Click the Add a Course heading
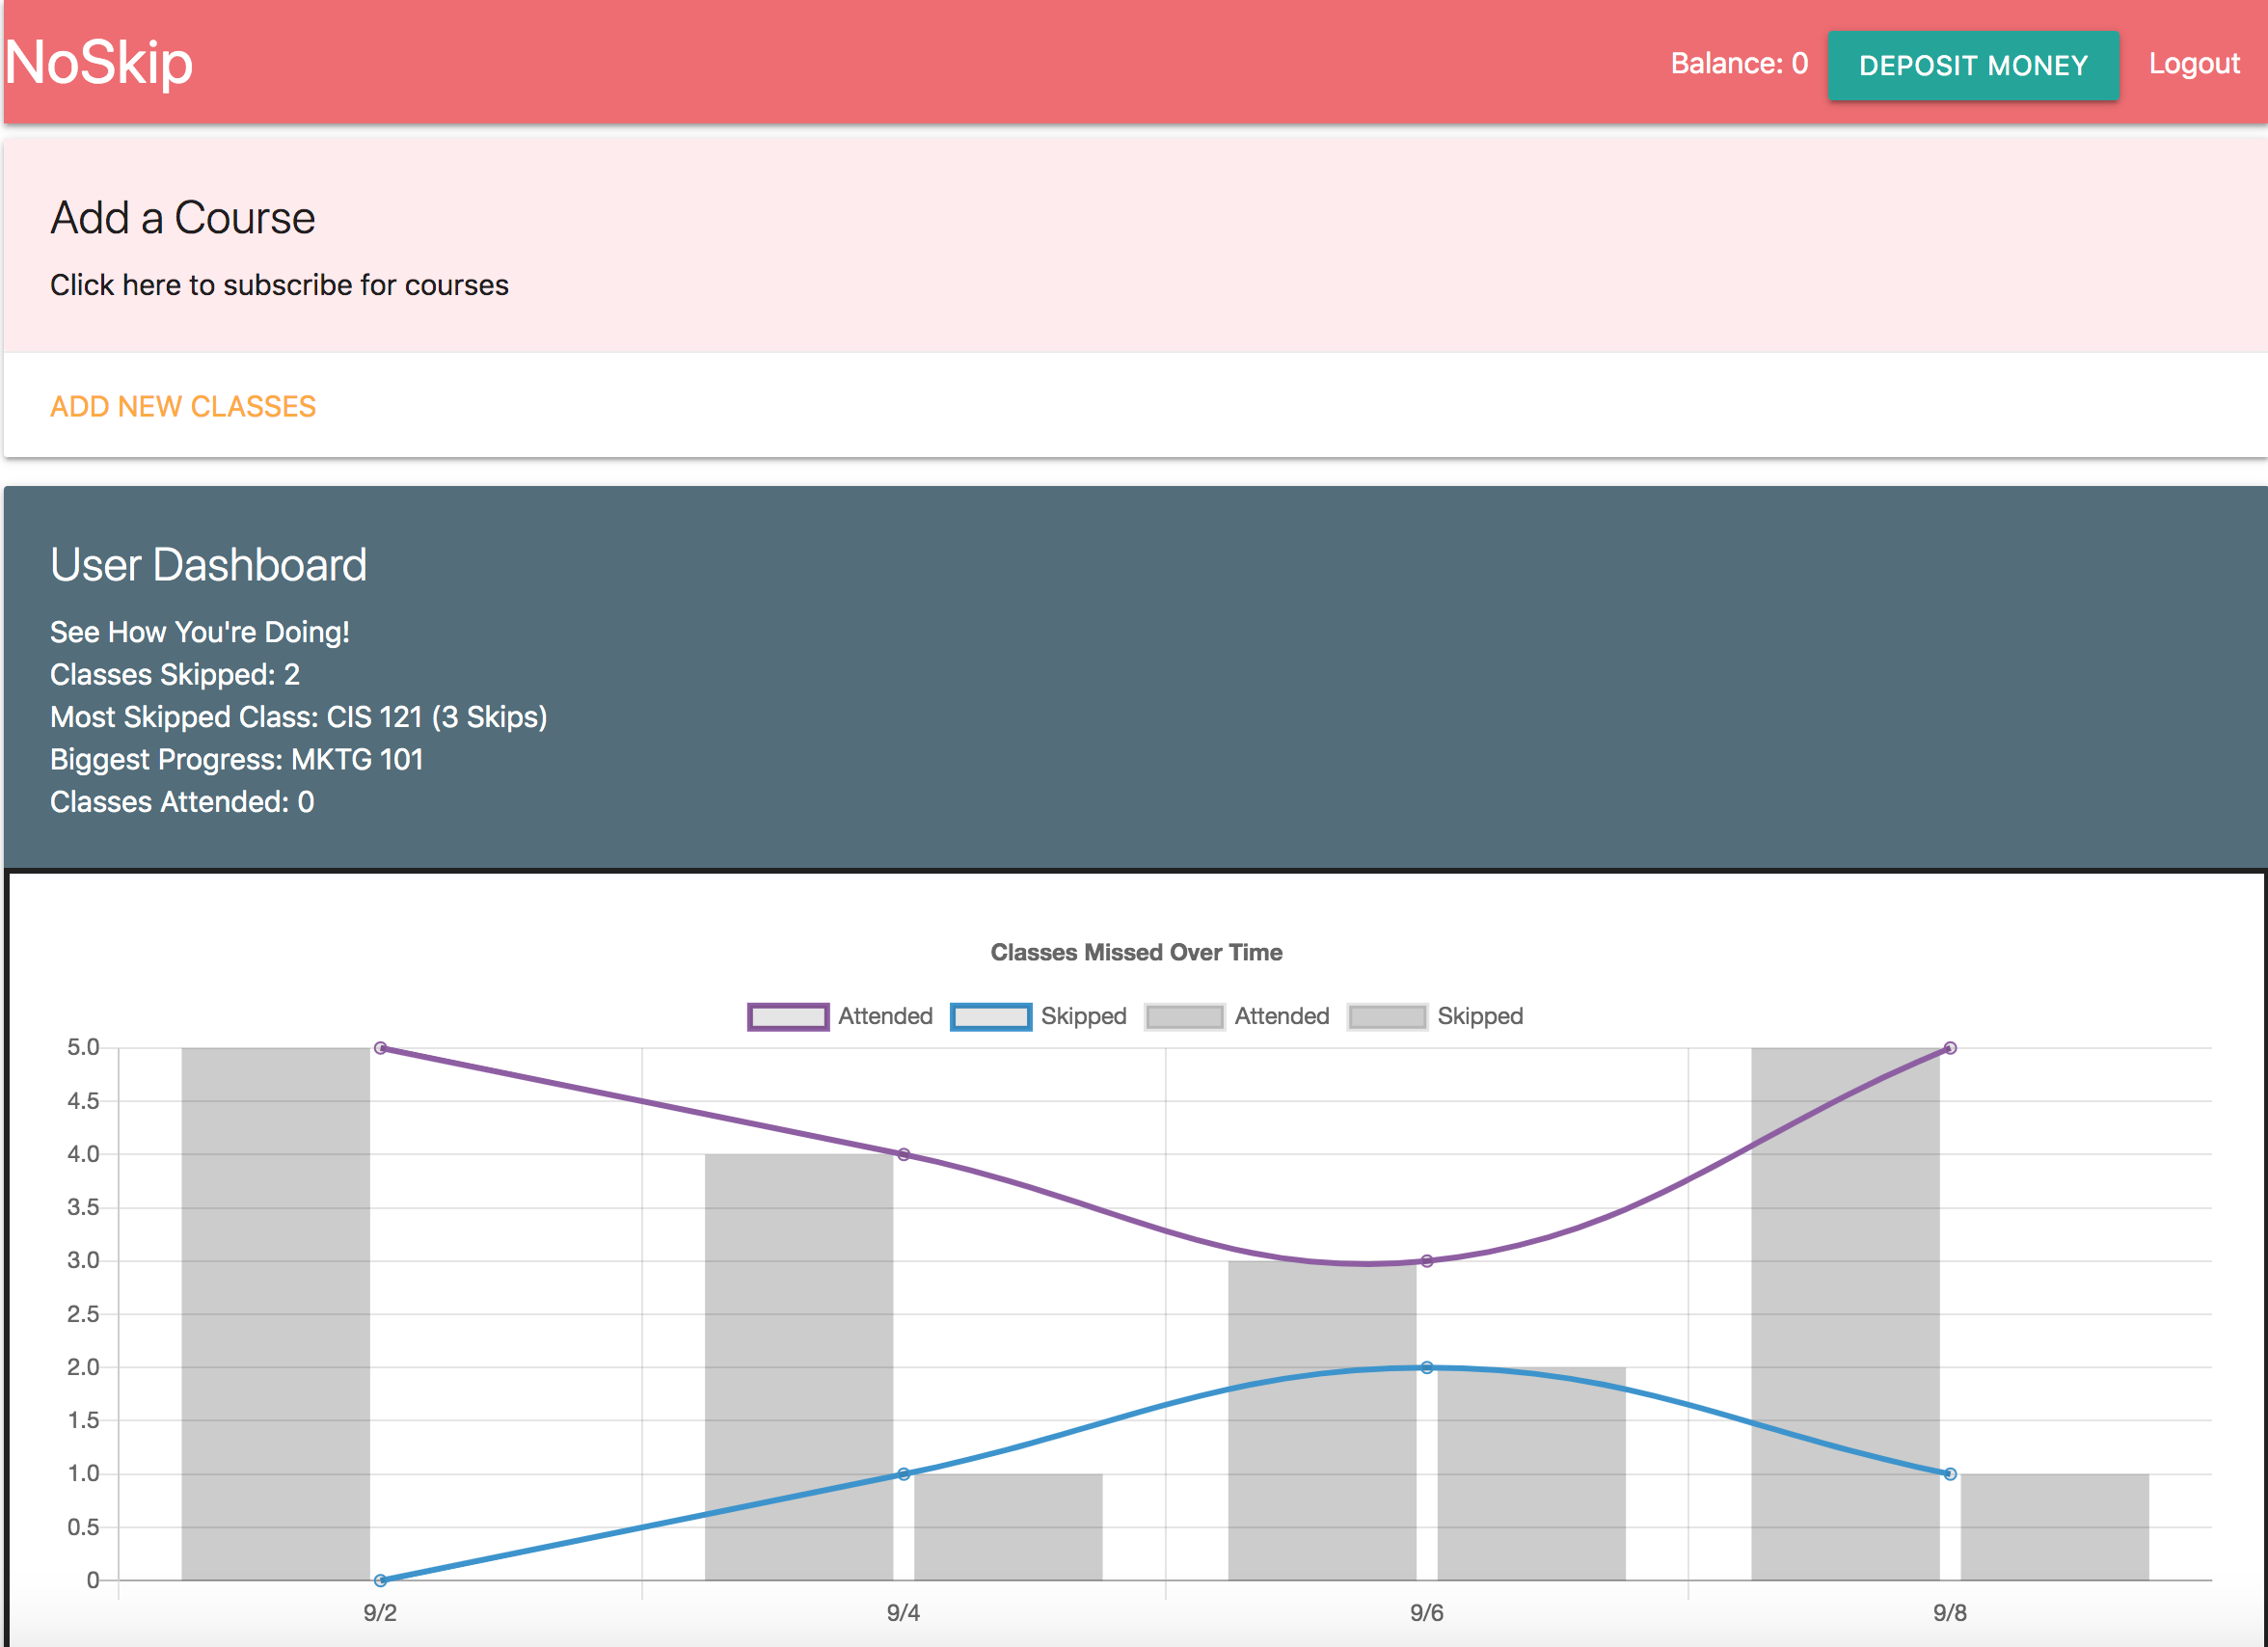 [x=183, y=218]
